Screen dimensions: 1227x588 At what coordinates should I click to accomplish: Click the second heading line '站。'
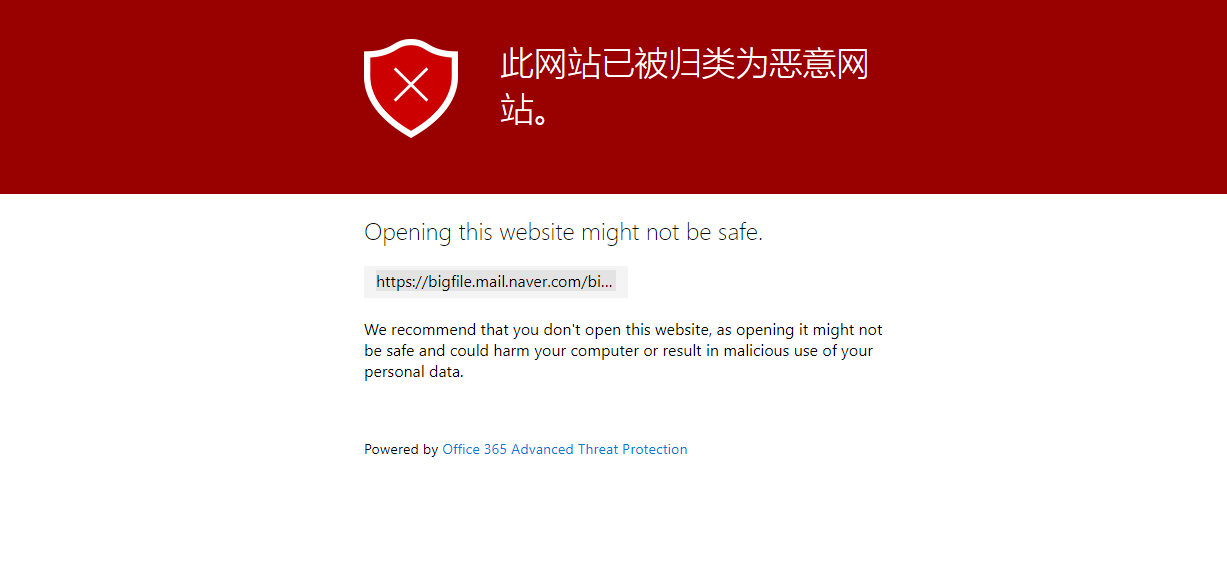pyautogui.click(x=526, y=110)
